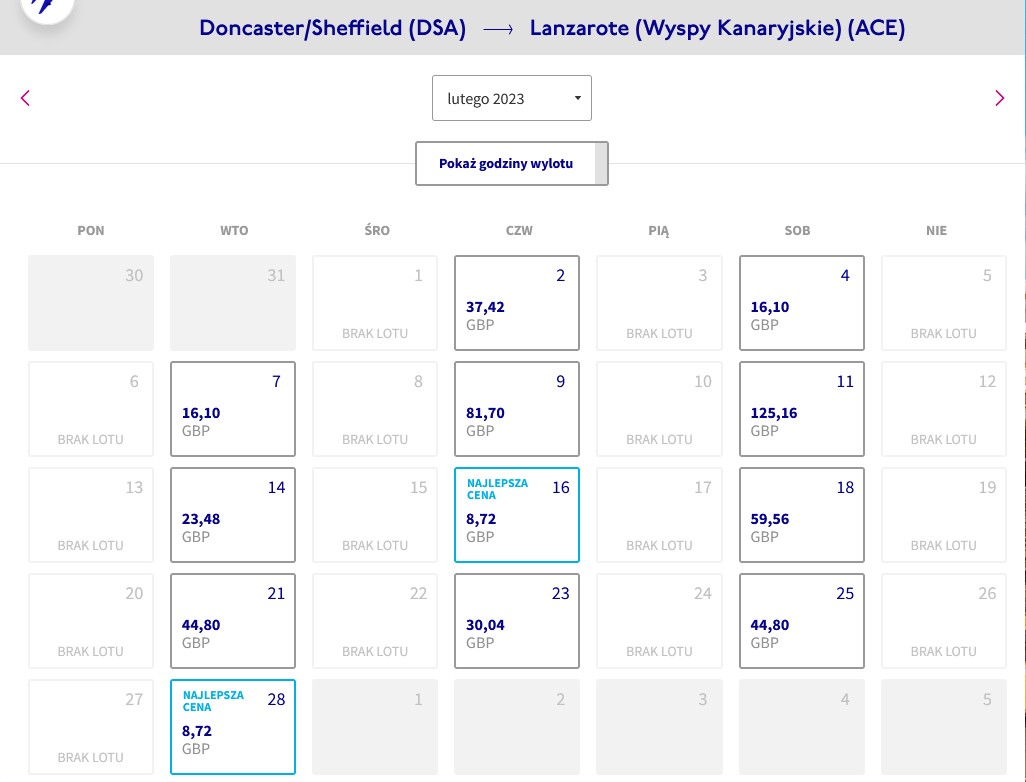Open the 'lutego 2023' month dropdown
The height and width of the screenshot is (782, 1026).
click(512, 98)
